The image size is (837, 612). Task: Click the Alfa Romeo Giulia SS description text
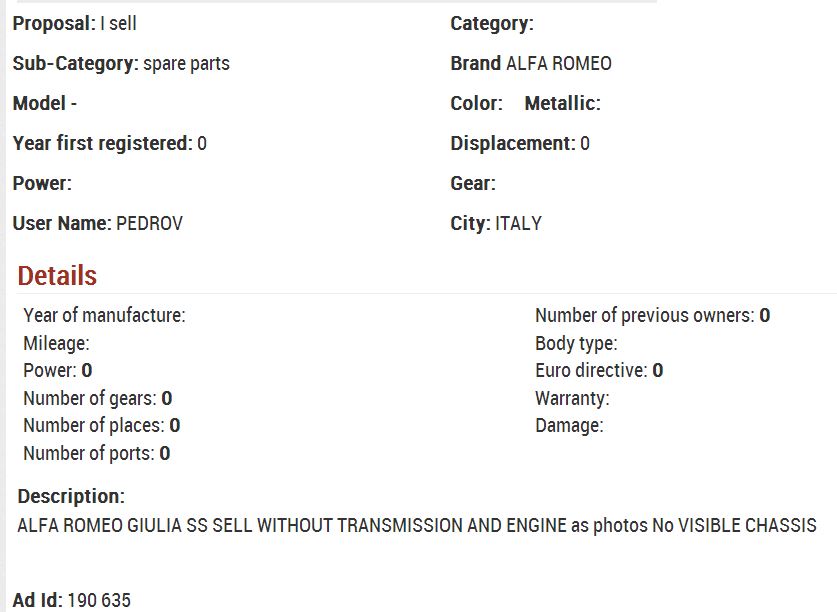click(x=417, y=525)
